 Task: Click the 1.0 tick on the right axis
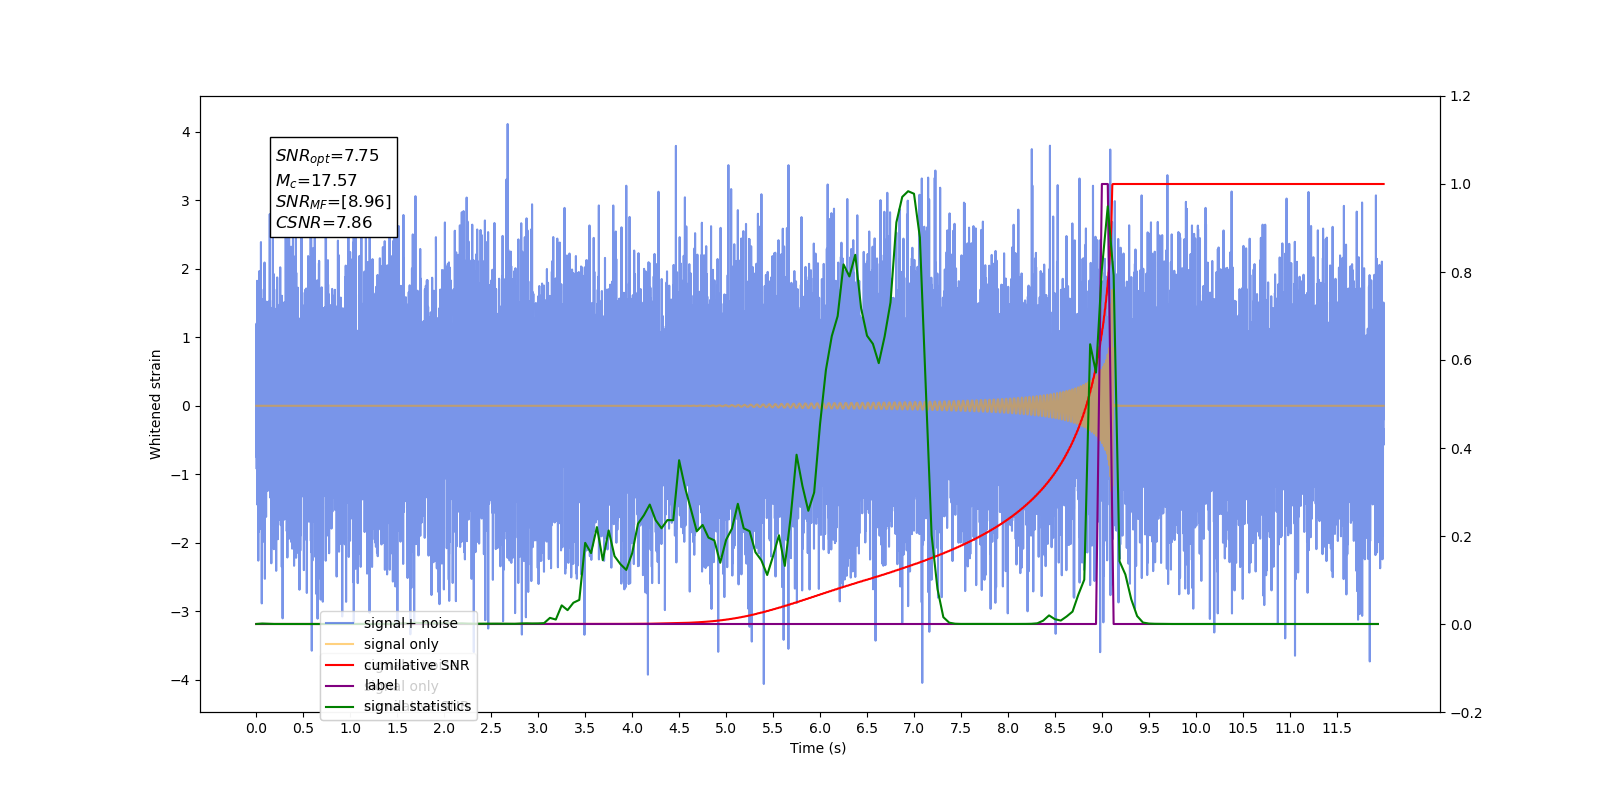click(1461, 184)
